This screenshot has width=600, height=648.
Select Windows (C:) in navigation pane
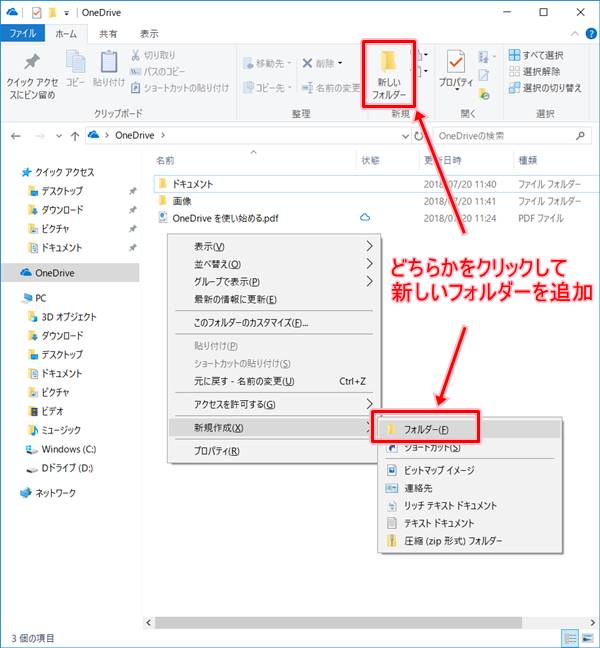[x=68, y=449]
